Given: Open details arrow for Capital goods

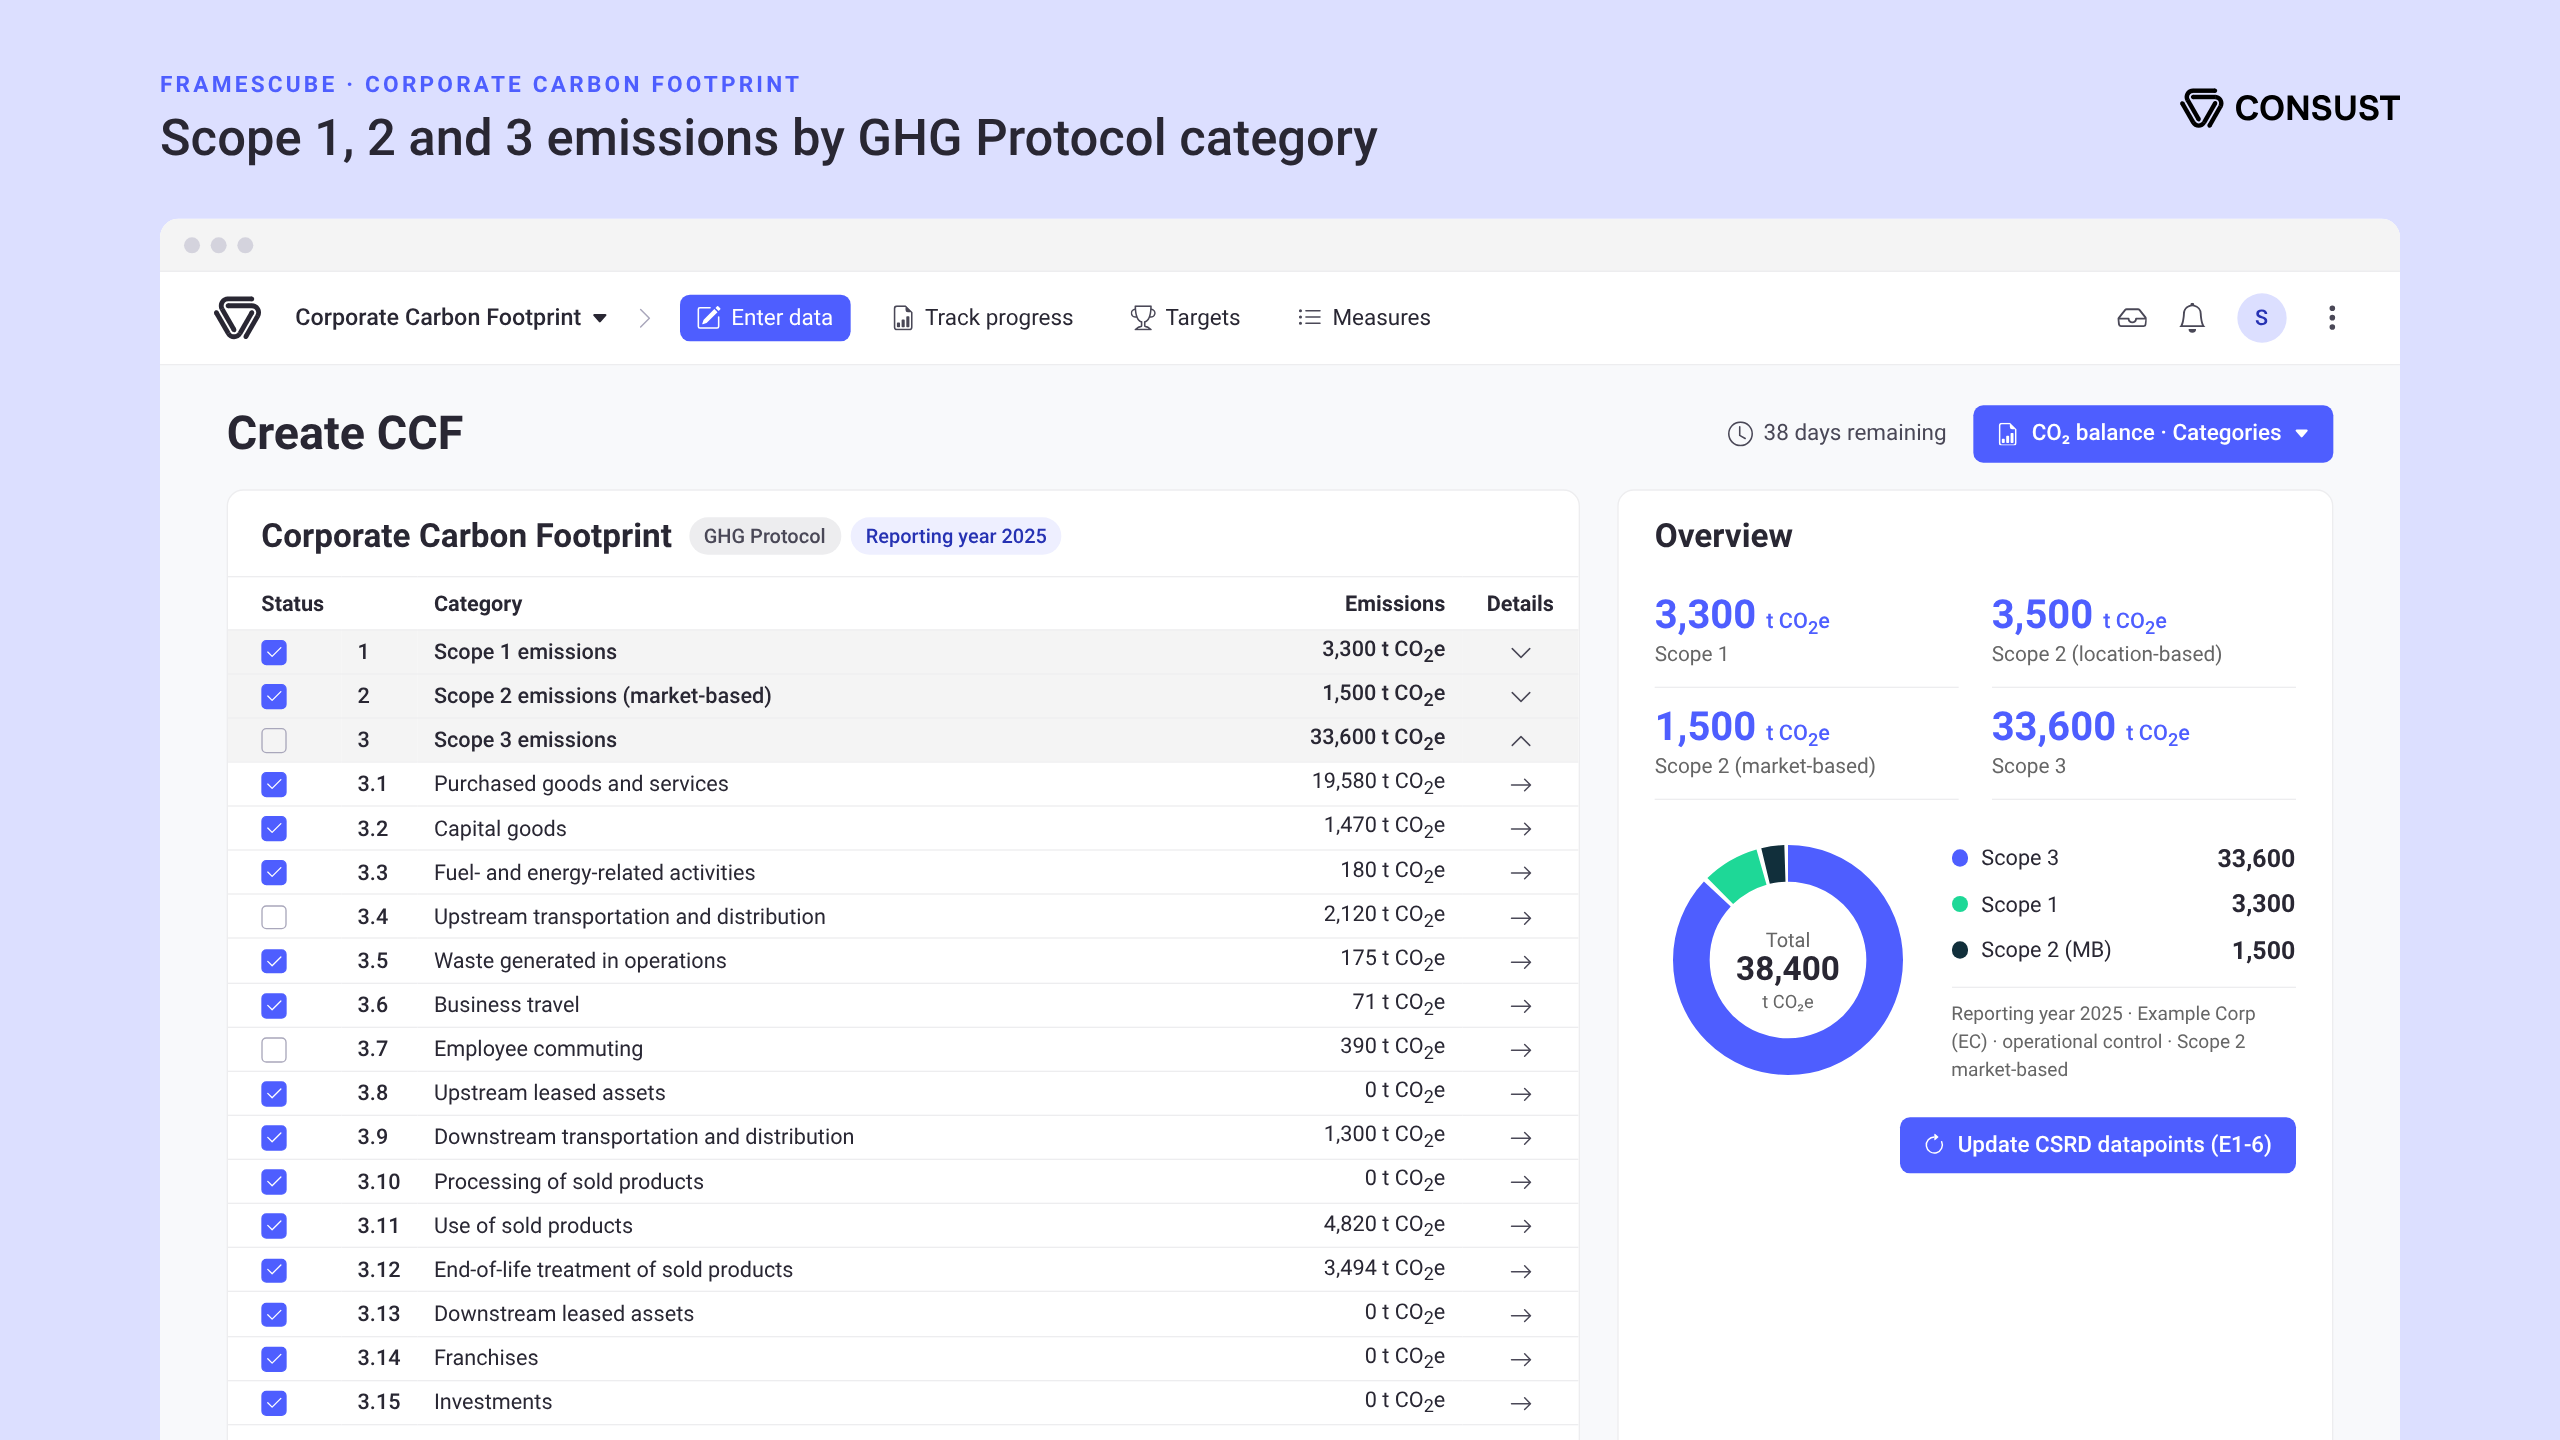Looking at the screenshot, I should click(1521, 829).
